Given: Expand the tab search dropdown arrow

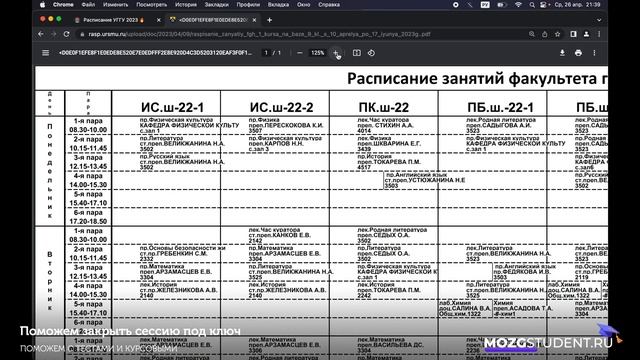Looking at the screenshot, I should (599, 20).
